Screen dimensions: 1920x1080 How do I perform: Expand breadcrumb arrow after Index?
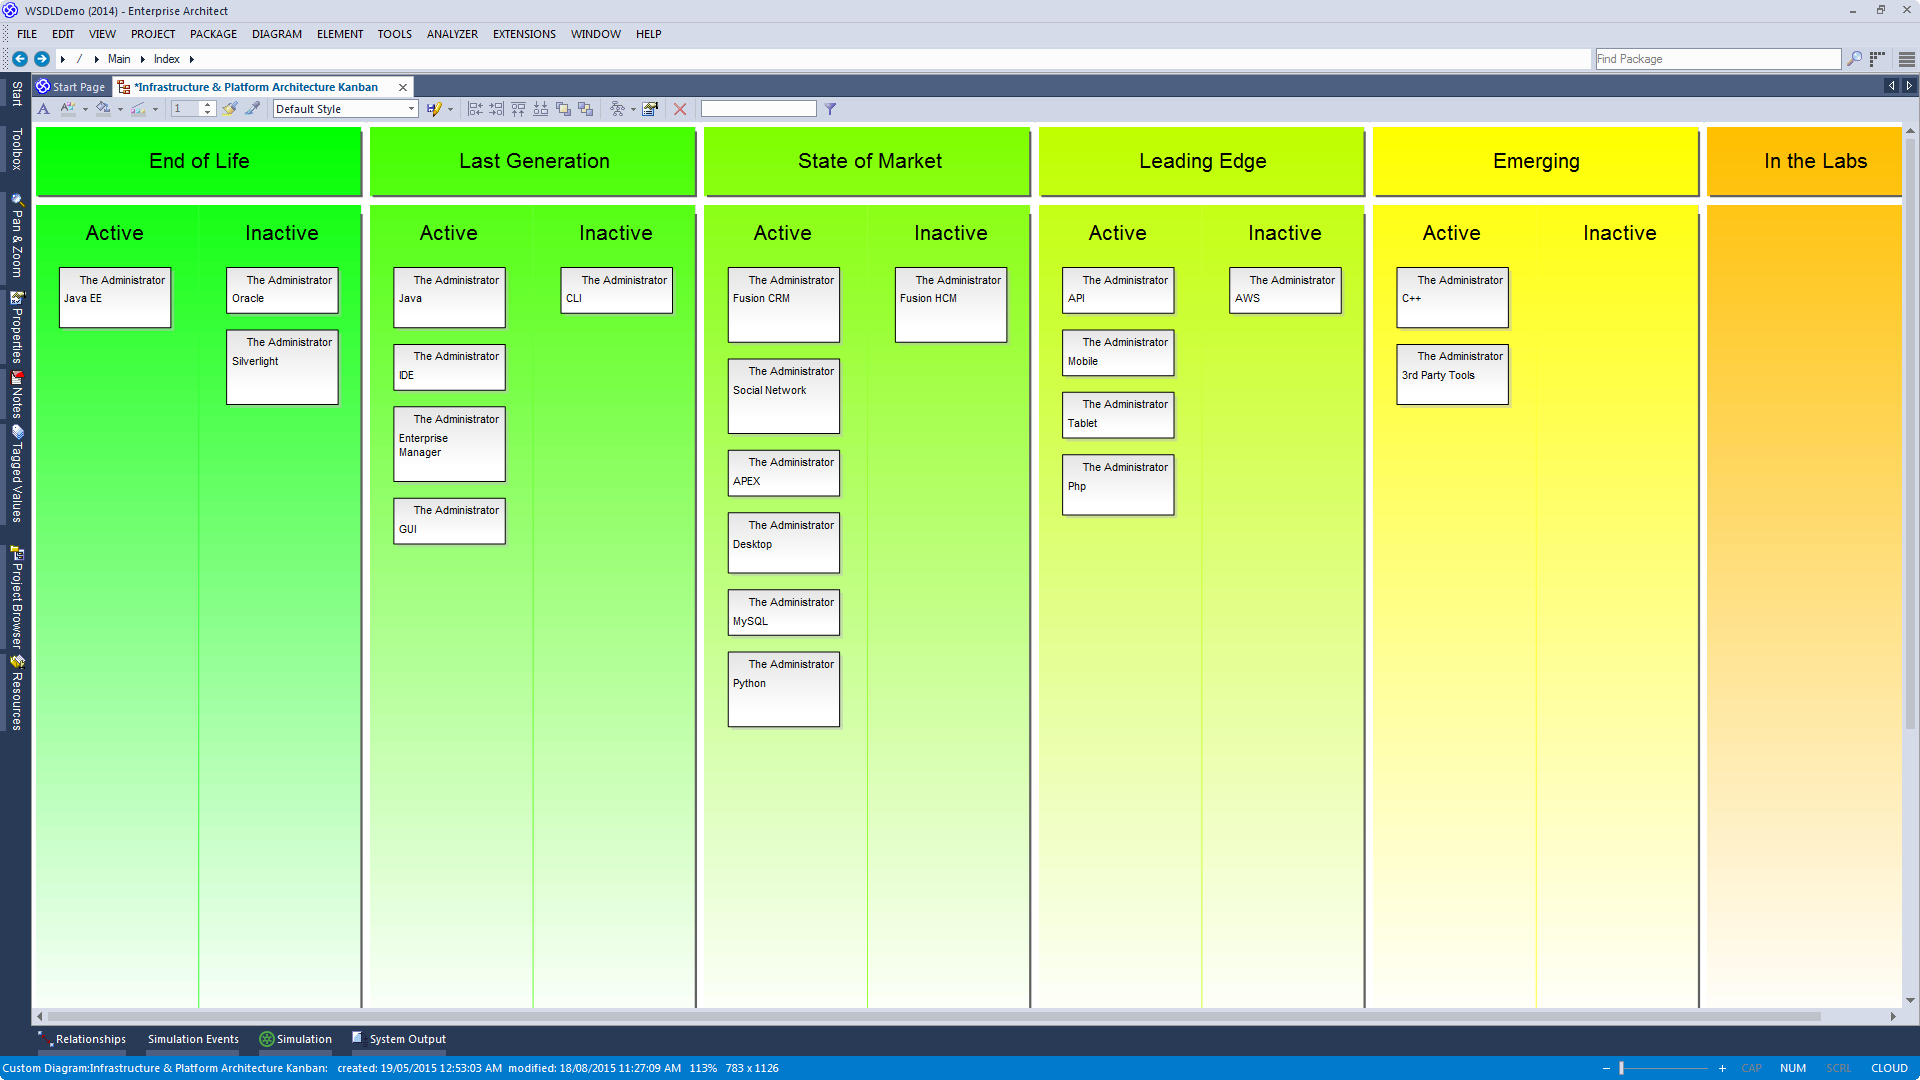point(192,59)
